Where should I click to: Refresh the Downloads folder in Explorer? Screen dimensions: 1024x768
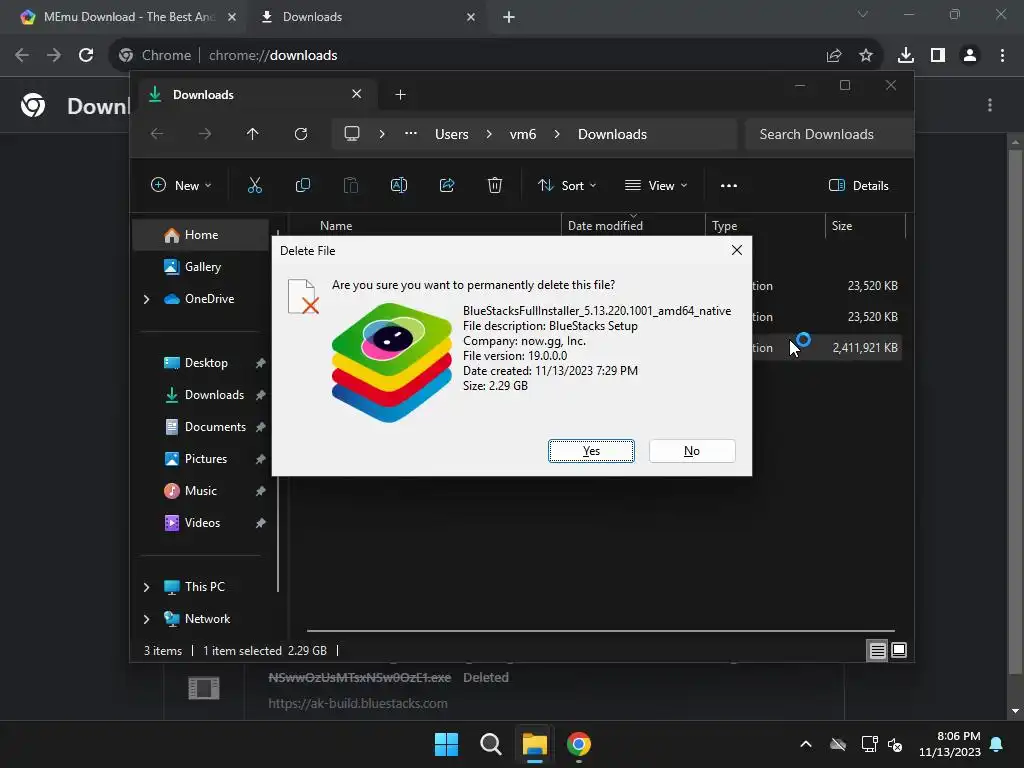pyautogui.click(x=300, y=134)
